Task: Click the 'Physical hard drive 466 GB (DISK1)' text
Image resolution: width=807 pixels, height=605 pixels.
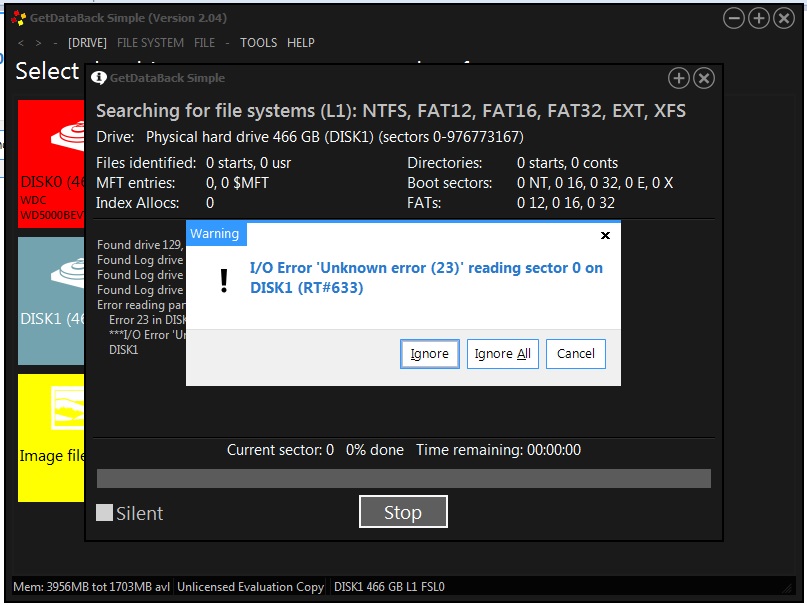Action: click(x=260, y=137)
